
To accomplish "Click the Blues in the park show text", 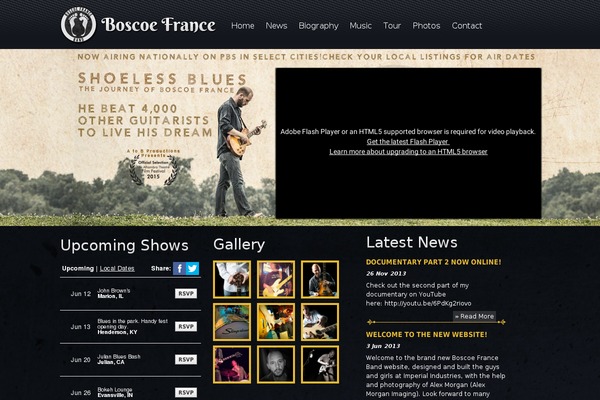I will [x=132, y=324].
